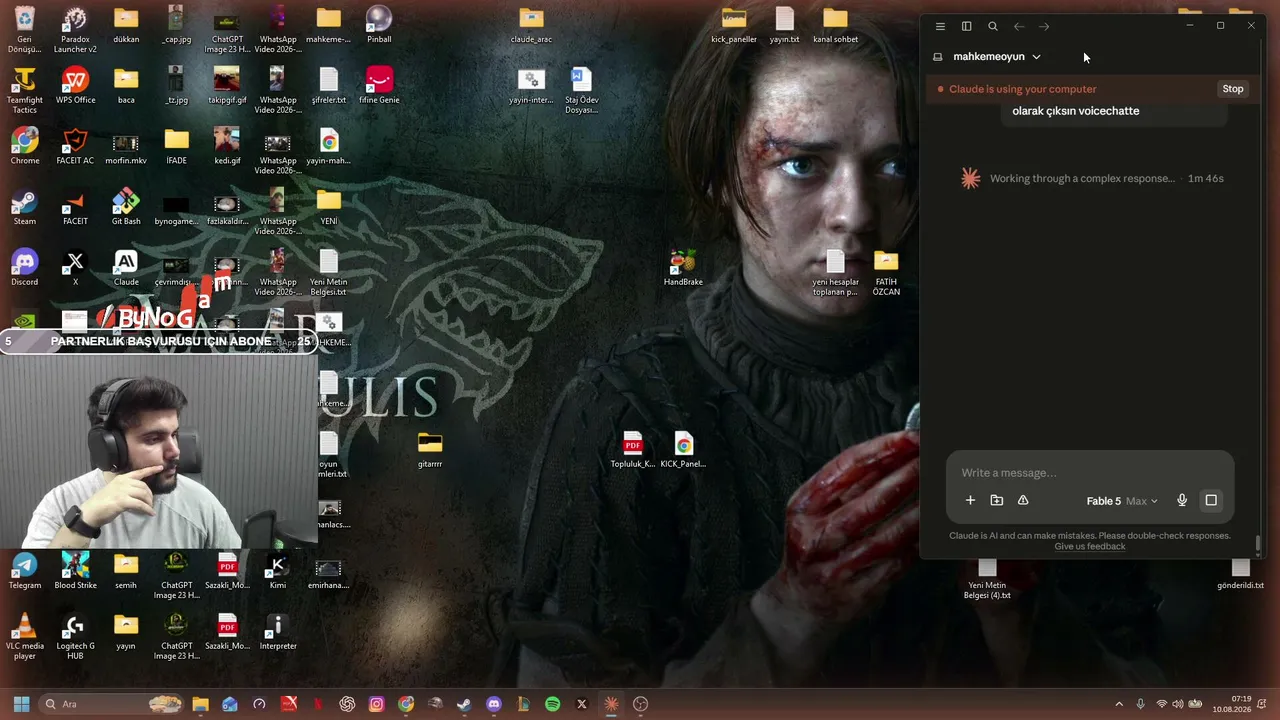1280x720 pixels.
Task: Select the kick_paneller folder on desktop
Action: tap(734, 25)
